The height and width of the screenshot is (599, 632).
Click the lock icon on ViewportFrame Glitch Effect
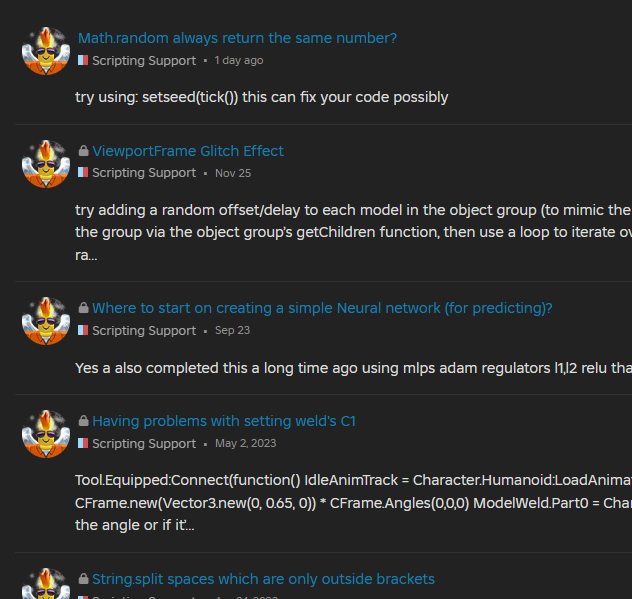83,151
